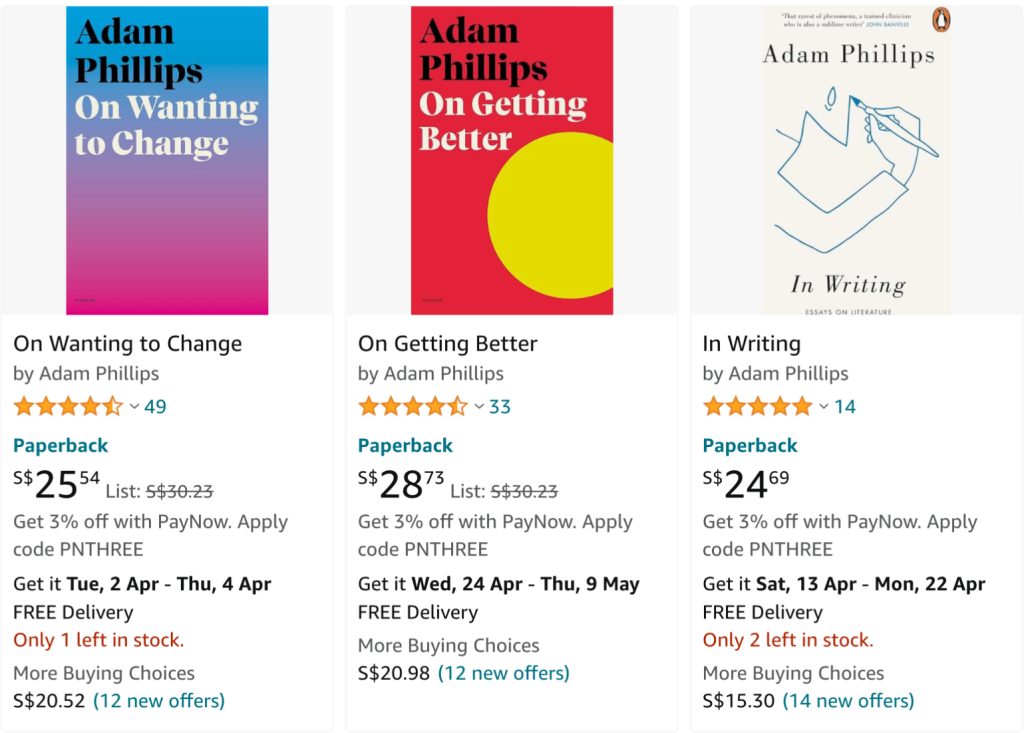Viewport: 1024px width, 733px height.
Task: Click the five-star rating for In Writing
Action: [x=758, y=406]
